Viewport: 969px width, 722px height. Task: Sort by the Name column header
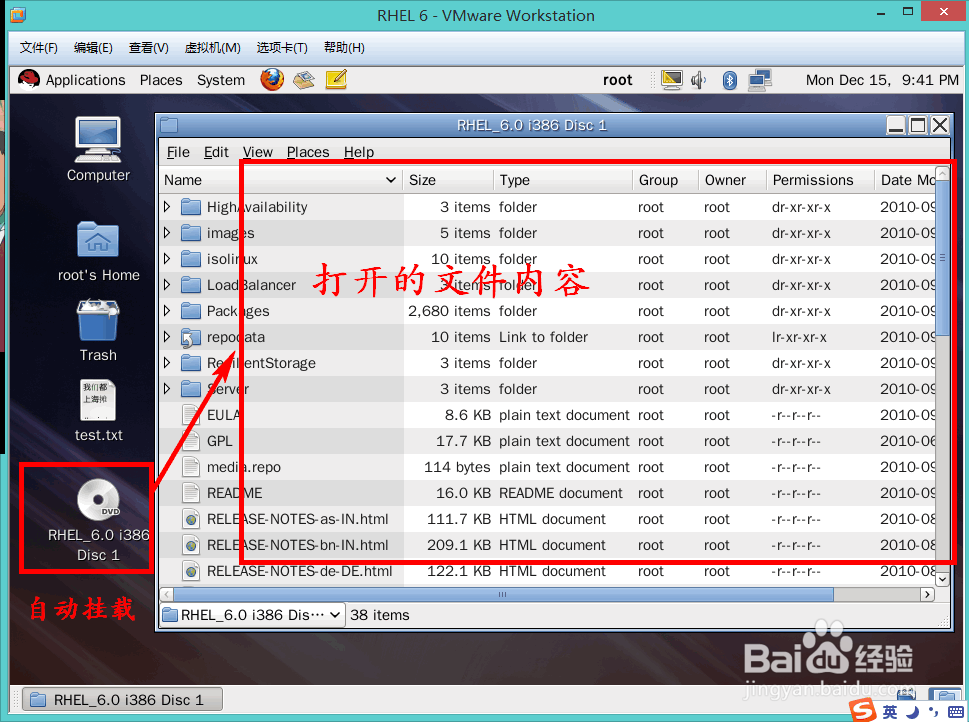(281, 180)
